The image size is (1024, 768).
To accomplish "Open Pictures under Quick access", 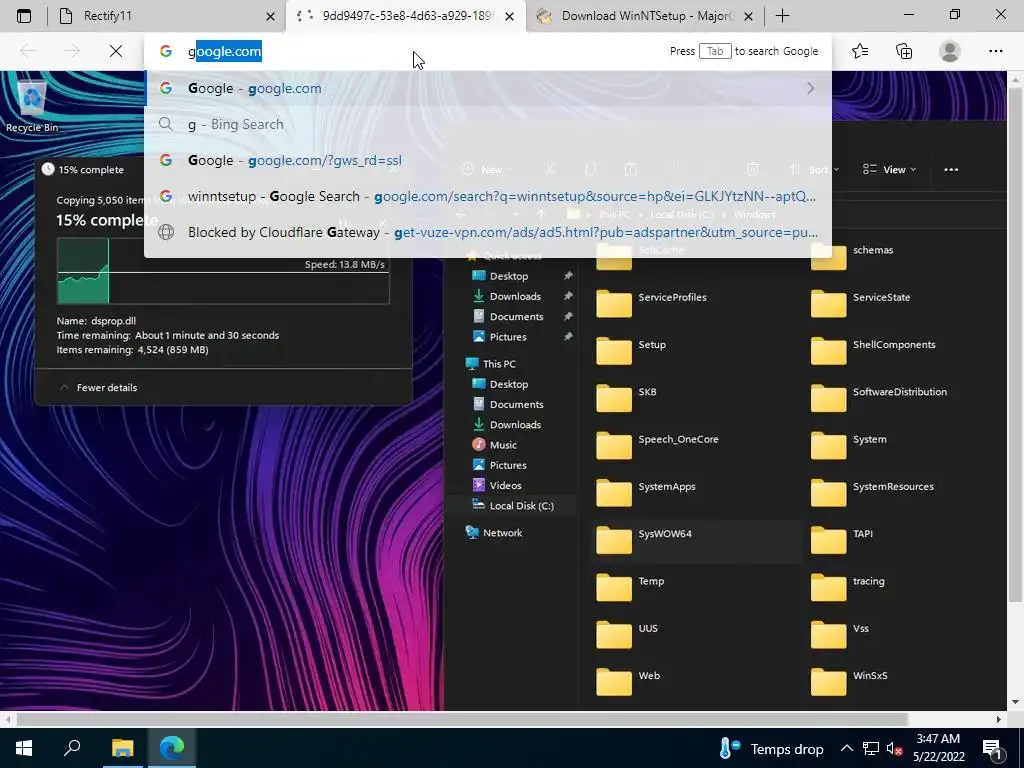I will coord(507,336).
